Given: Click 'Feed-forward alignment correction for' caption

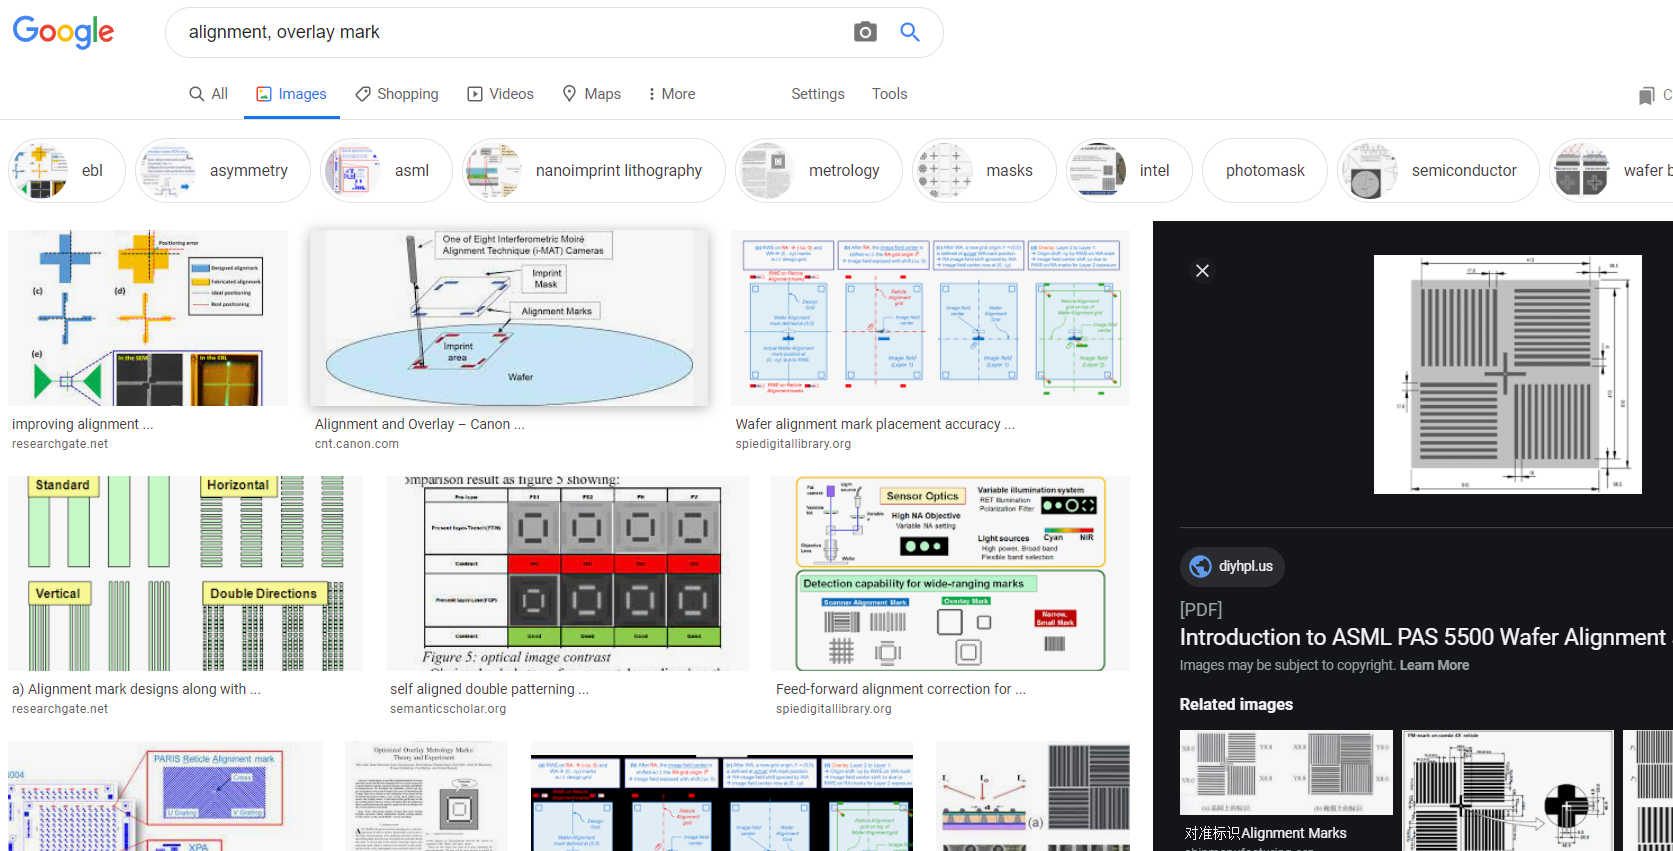Looking at the screenshot, I should (901, 689).
